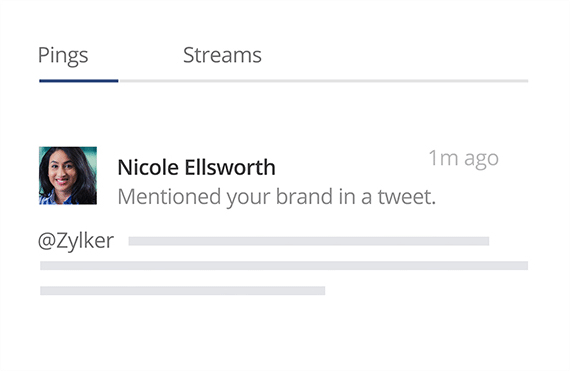Click the '1m ago' timestamp

click(463, 159)
